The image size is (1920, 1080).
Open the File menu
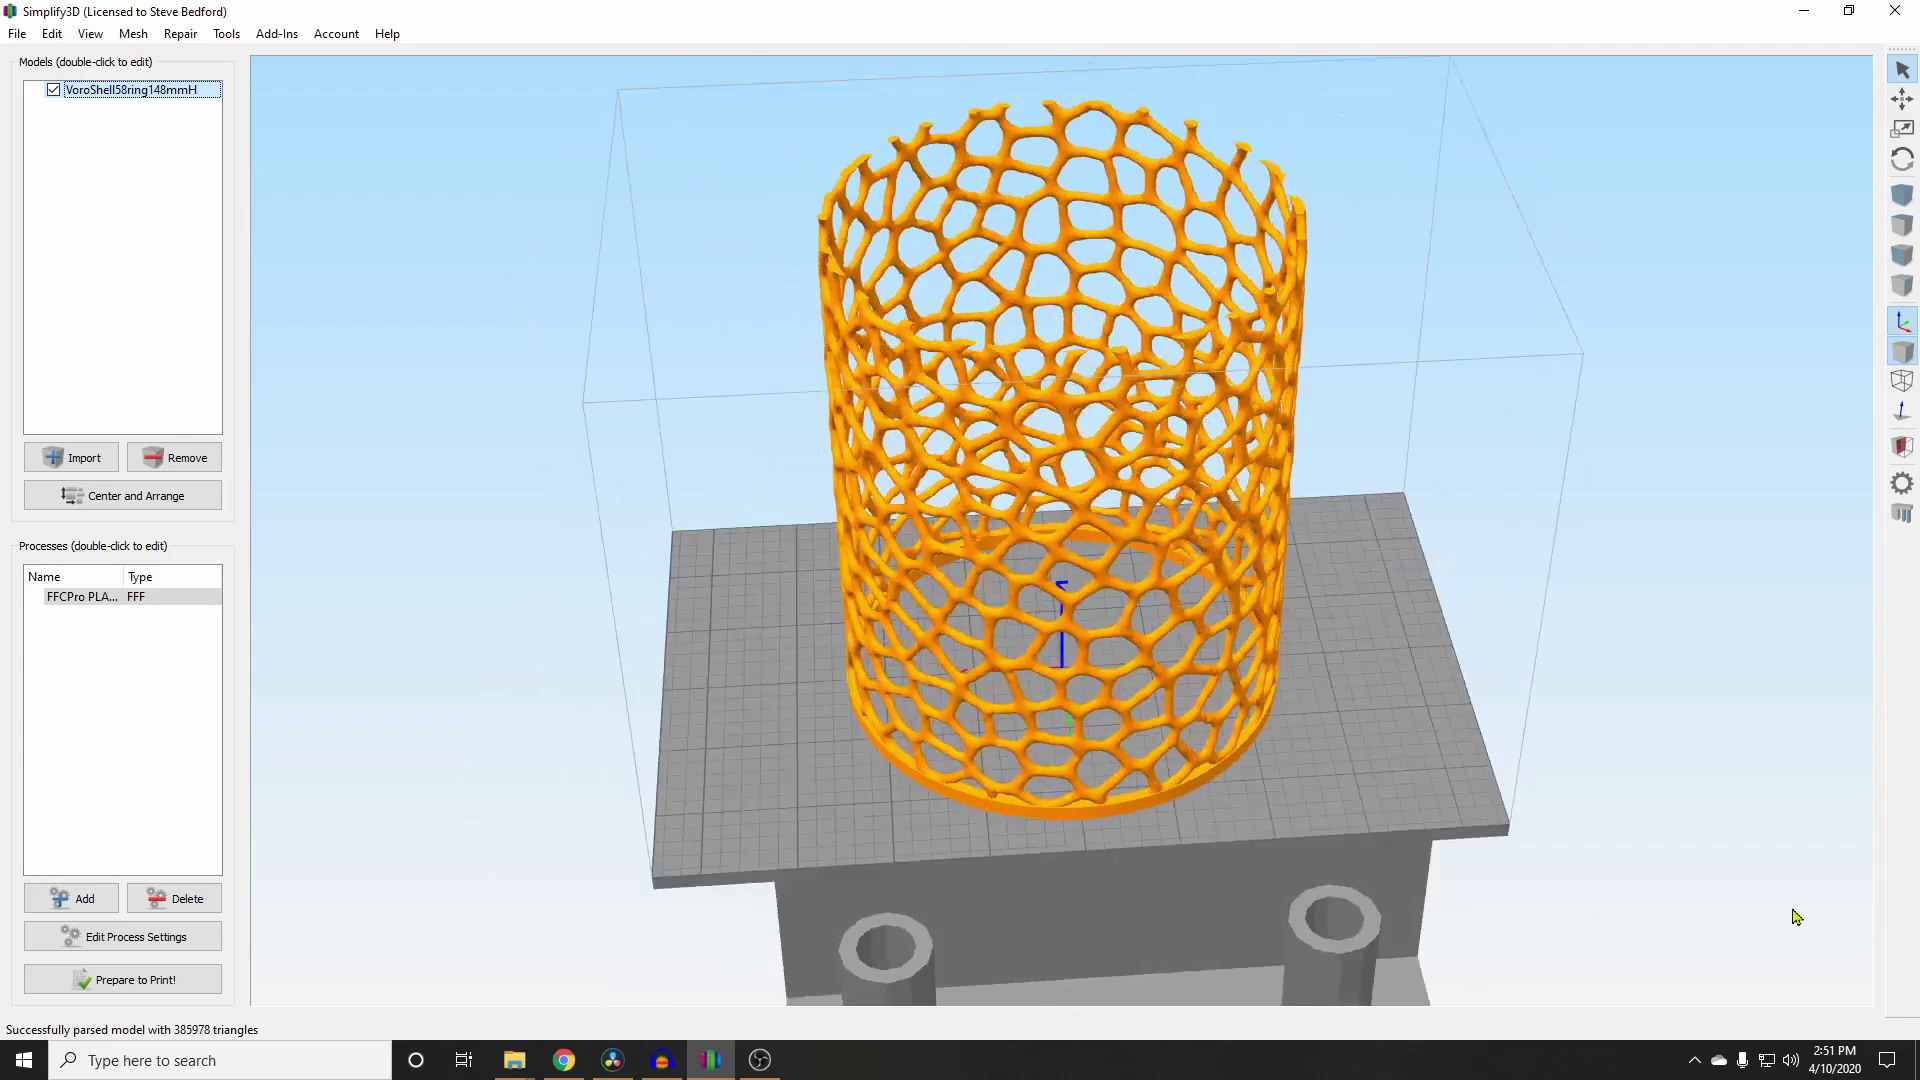(17, 34)
